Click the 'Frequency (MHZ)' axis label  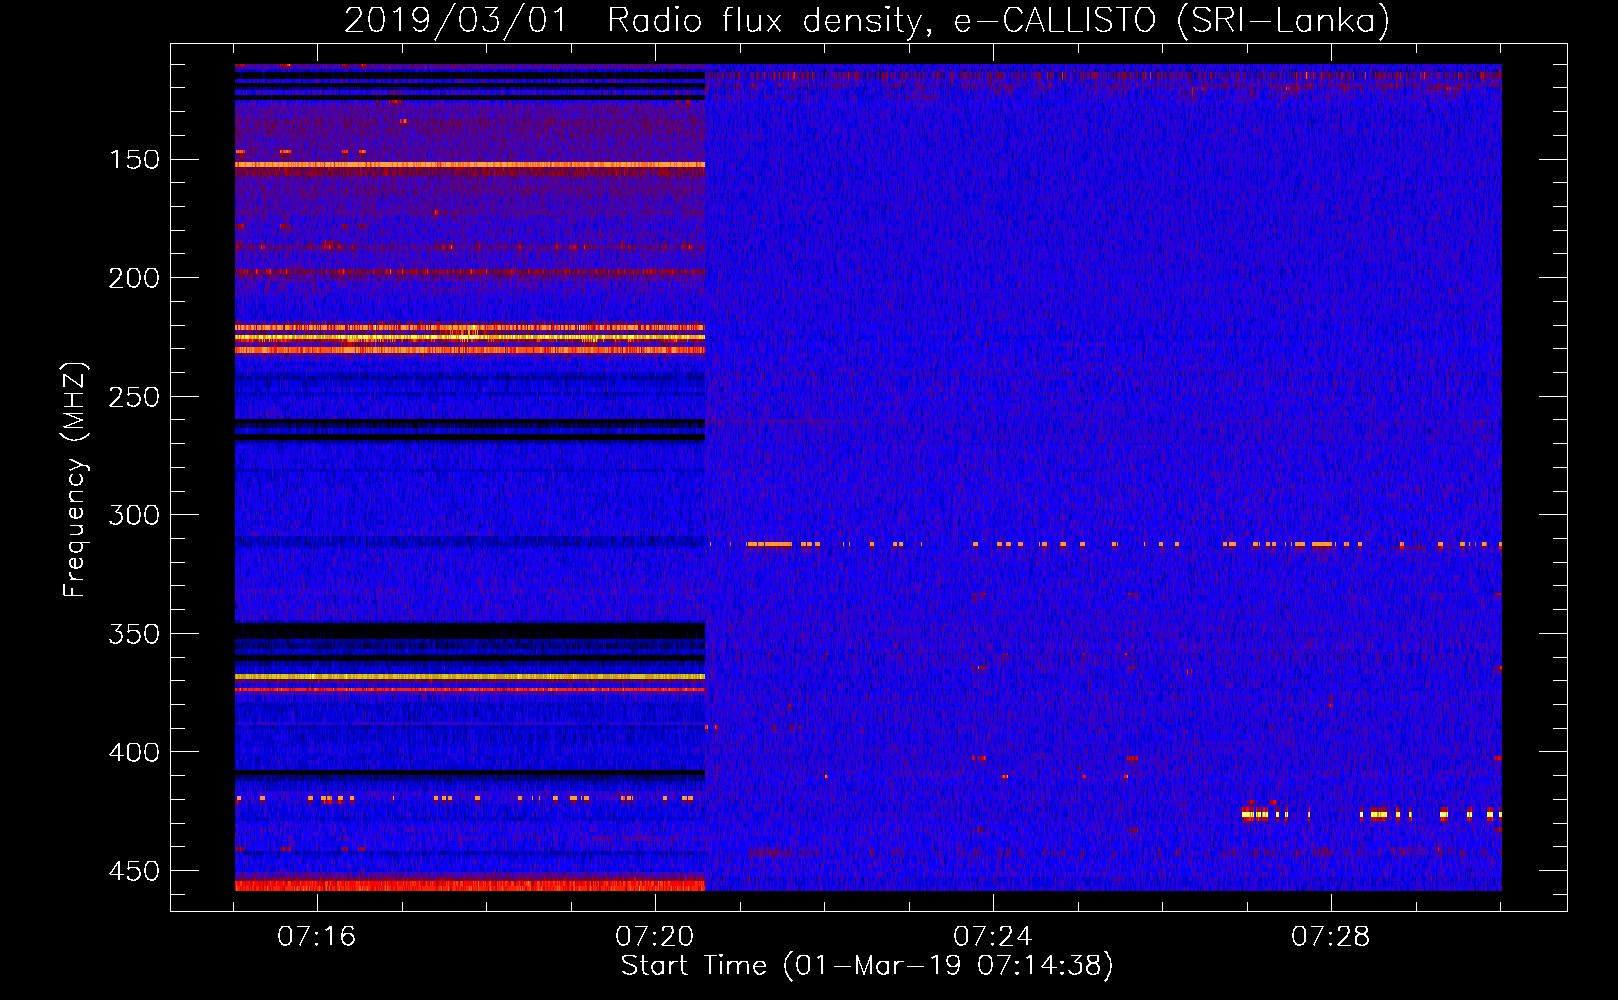pyautogui.click(x=75, y=479)
